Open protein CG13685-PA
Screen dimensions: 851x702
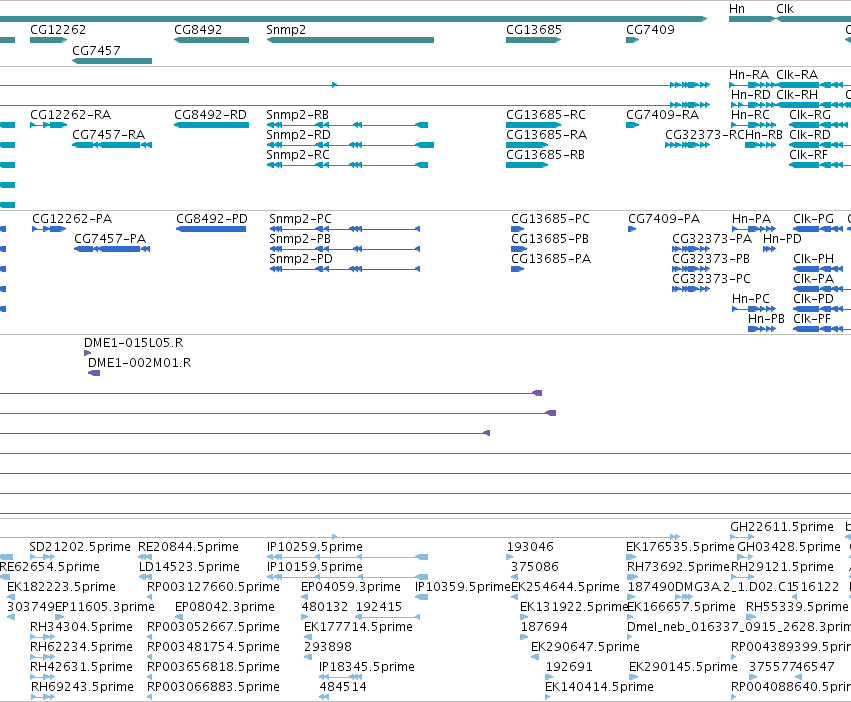[551, 259]
